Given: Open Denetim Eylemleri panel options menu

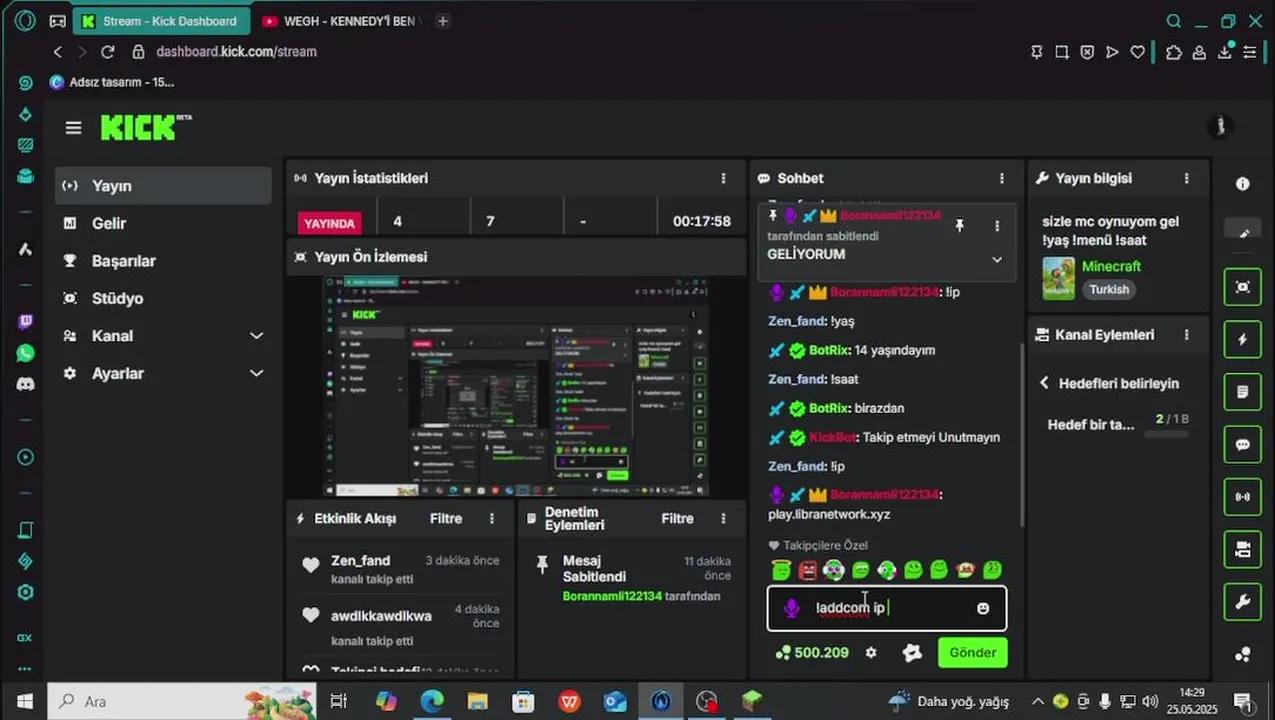Looking at the screenshot, I should click(723, 518).
